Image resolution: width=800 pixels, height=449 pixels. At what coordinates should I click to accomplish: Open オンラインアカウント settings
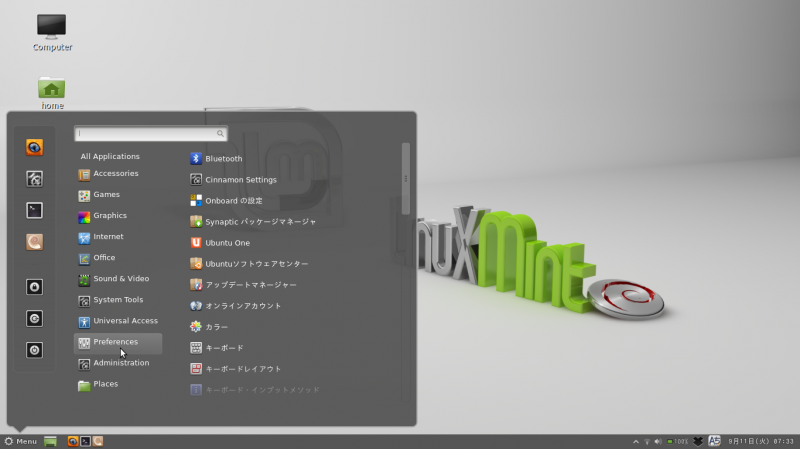[236, 306]
